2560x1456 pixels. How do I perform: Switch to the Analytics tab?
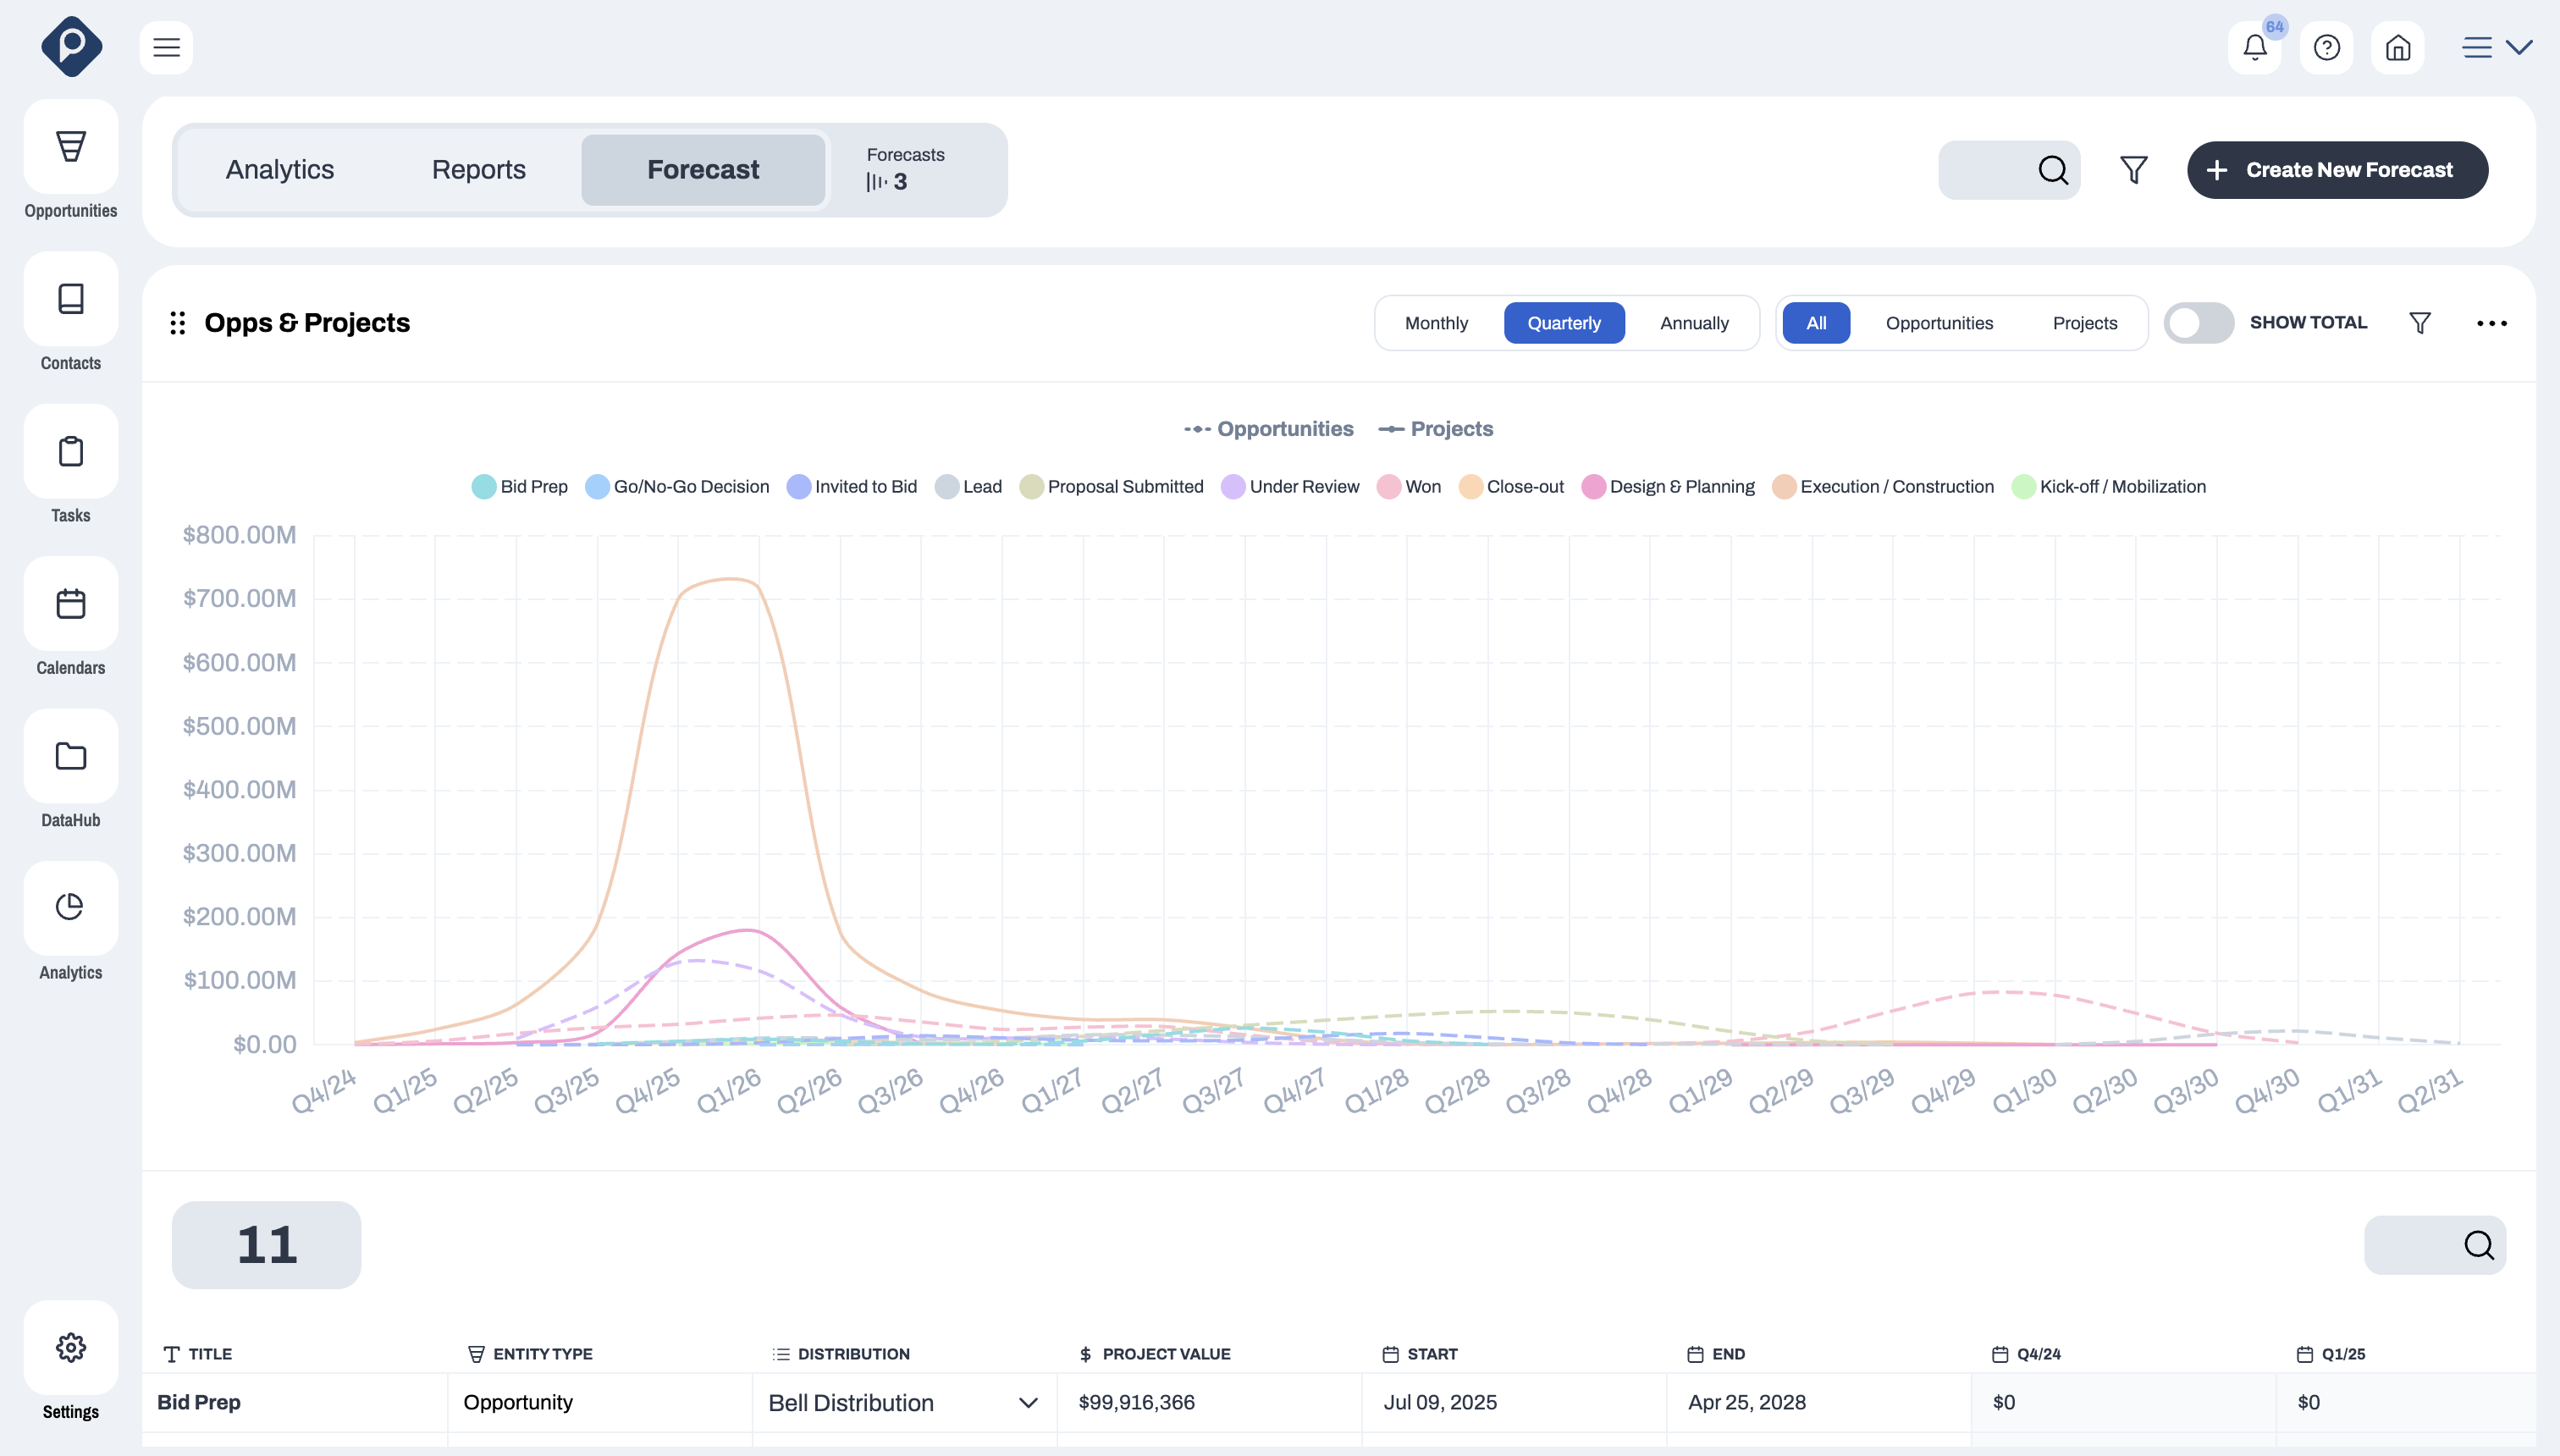click(280, 169)
